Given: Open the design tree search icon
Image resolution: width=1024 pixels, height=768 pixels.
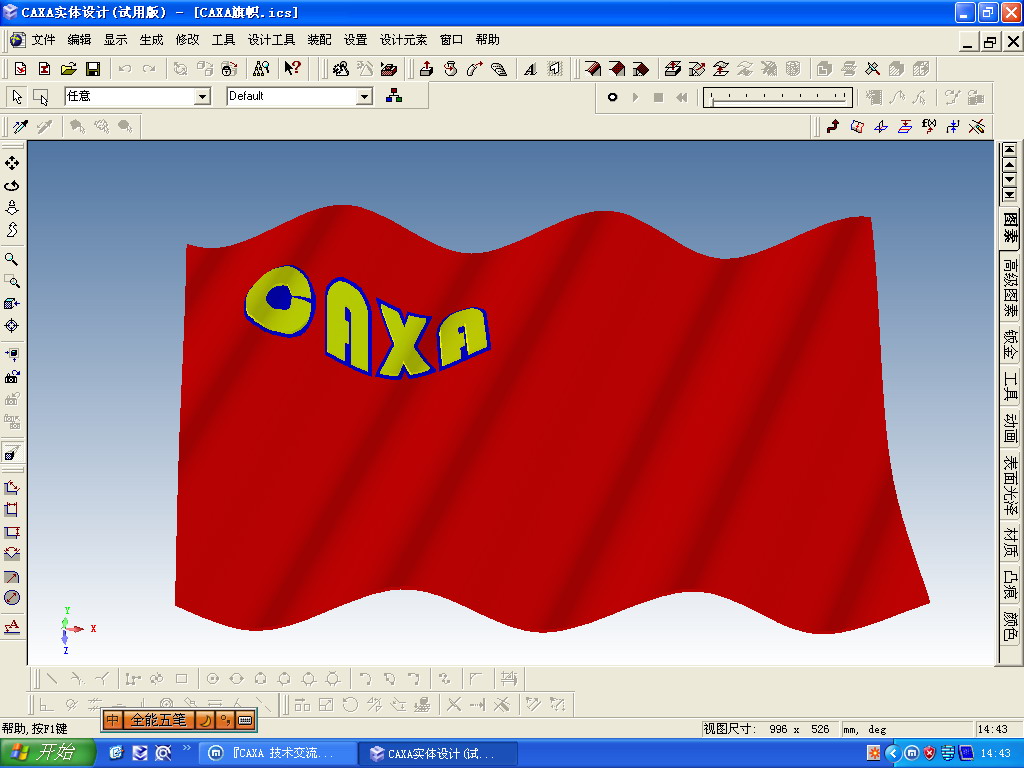Looking at the screenshot, I should [261, 69].
